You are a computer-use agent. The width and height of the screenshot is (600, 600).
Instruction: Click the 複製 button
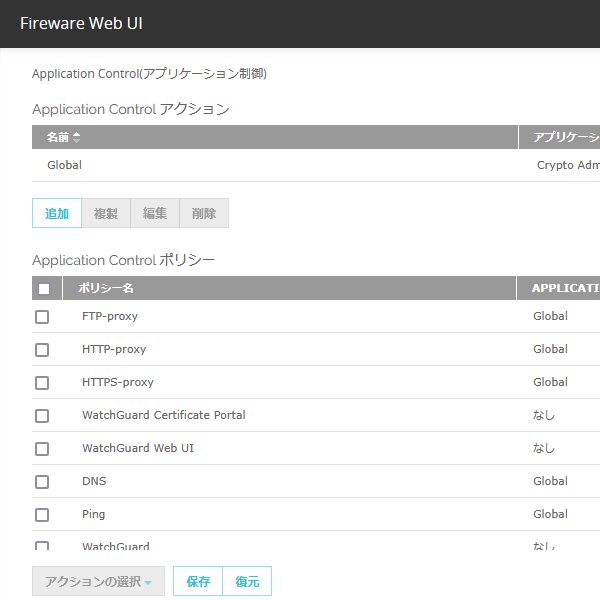(x=106, y=213)
